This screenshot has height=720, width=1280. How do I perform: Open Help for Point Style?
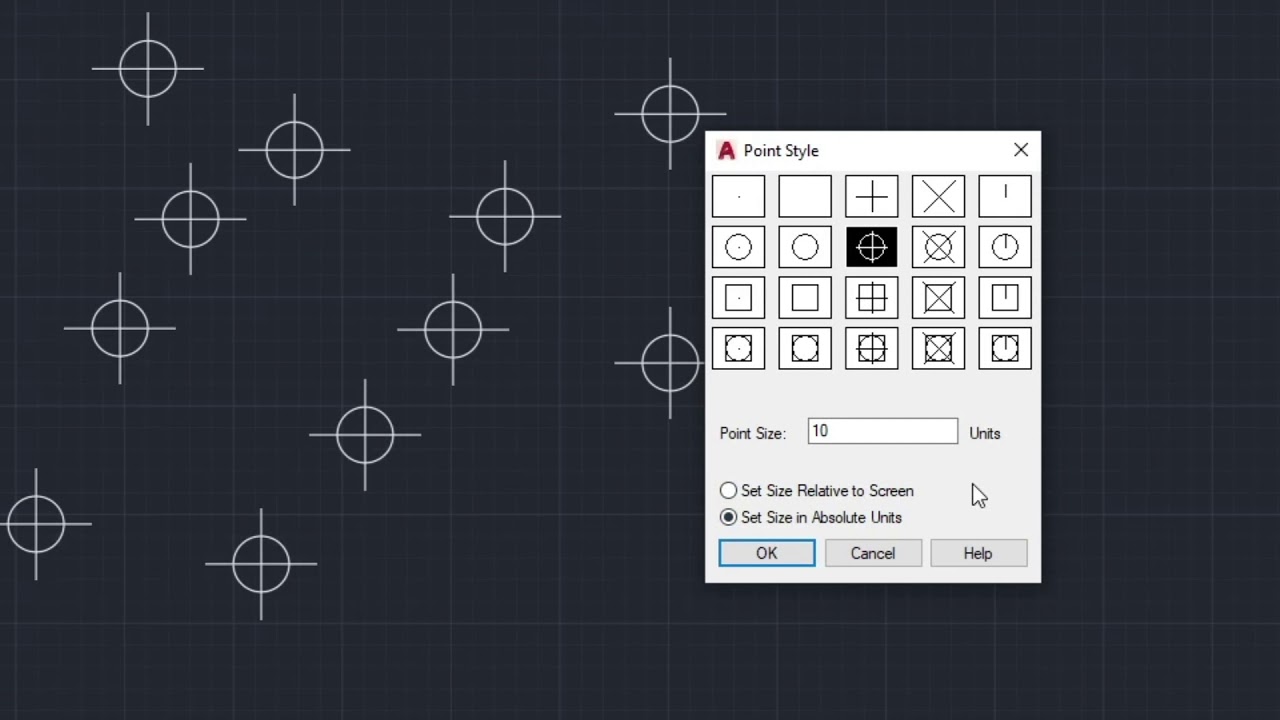(978, 553)
